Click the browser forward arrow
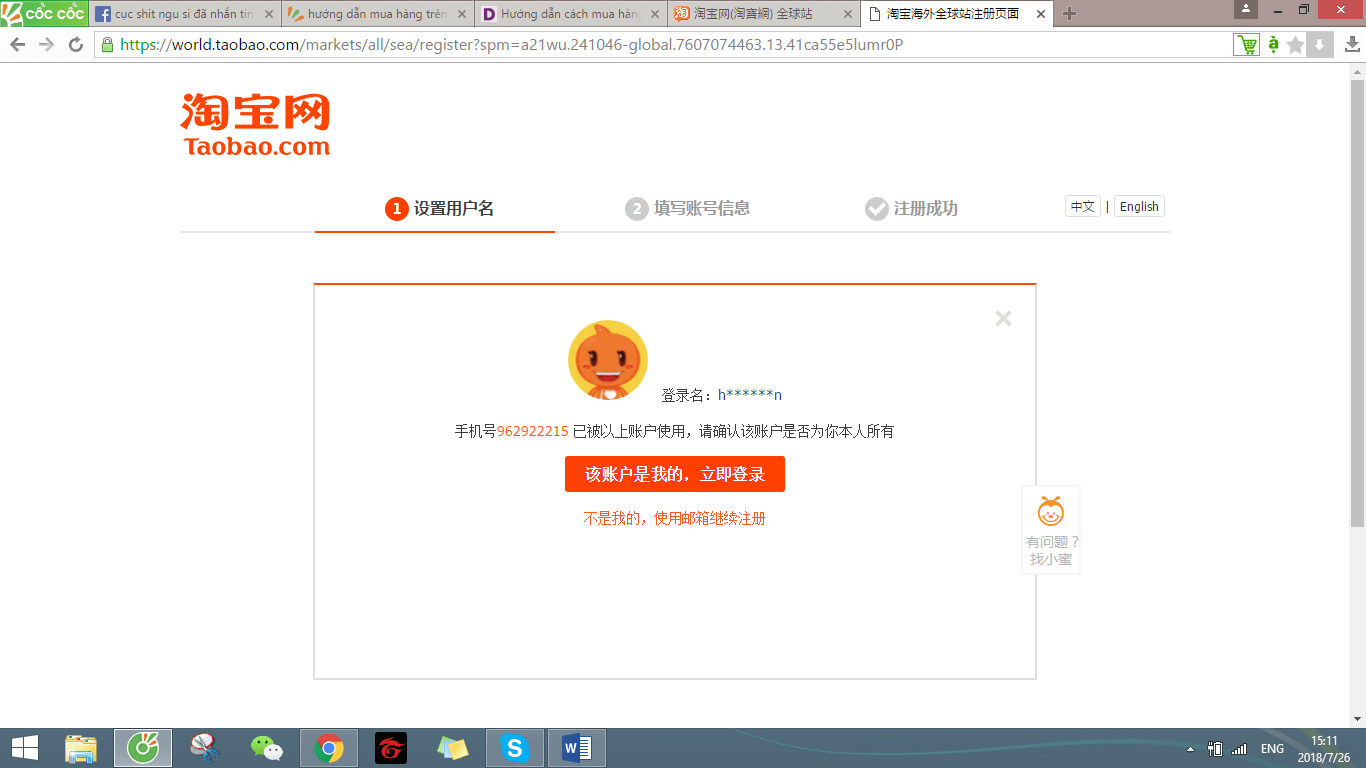1366x768 pixels. tap(46, 45)
